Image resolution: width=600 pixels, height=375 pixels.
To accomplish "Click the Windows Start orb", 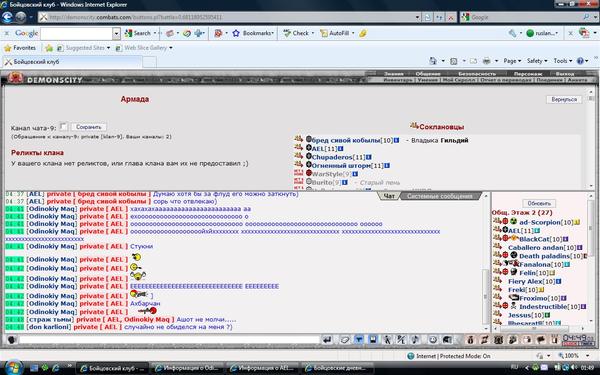I will point(13,367).
